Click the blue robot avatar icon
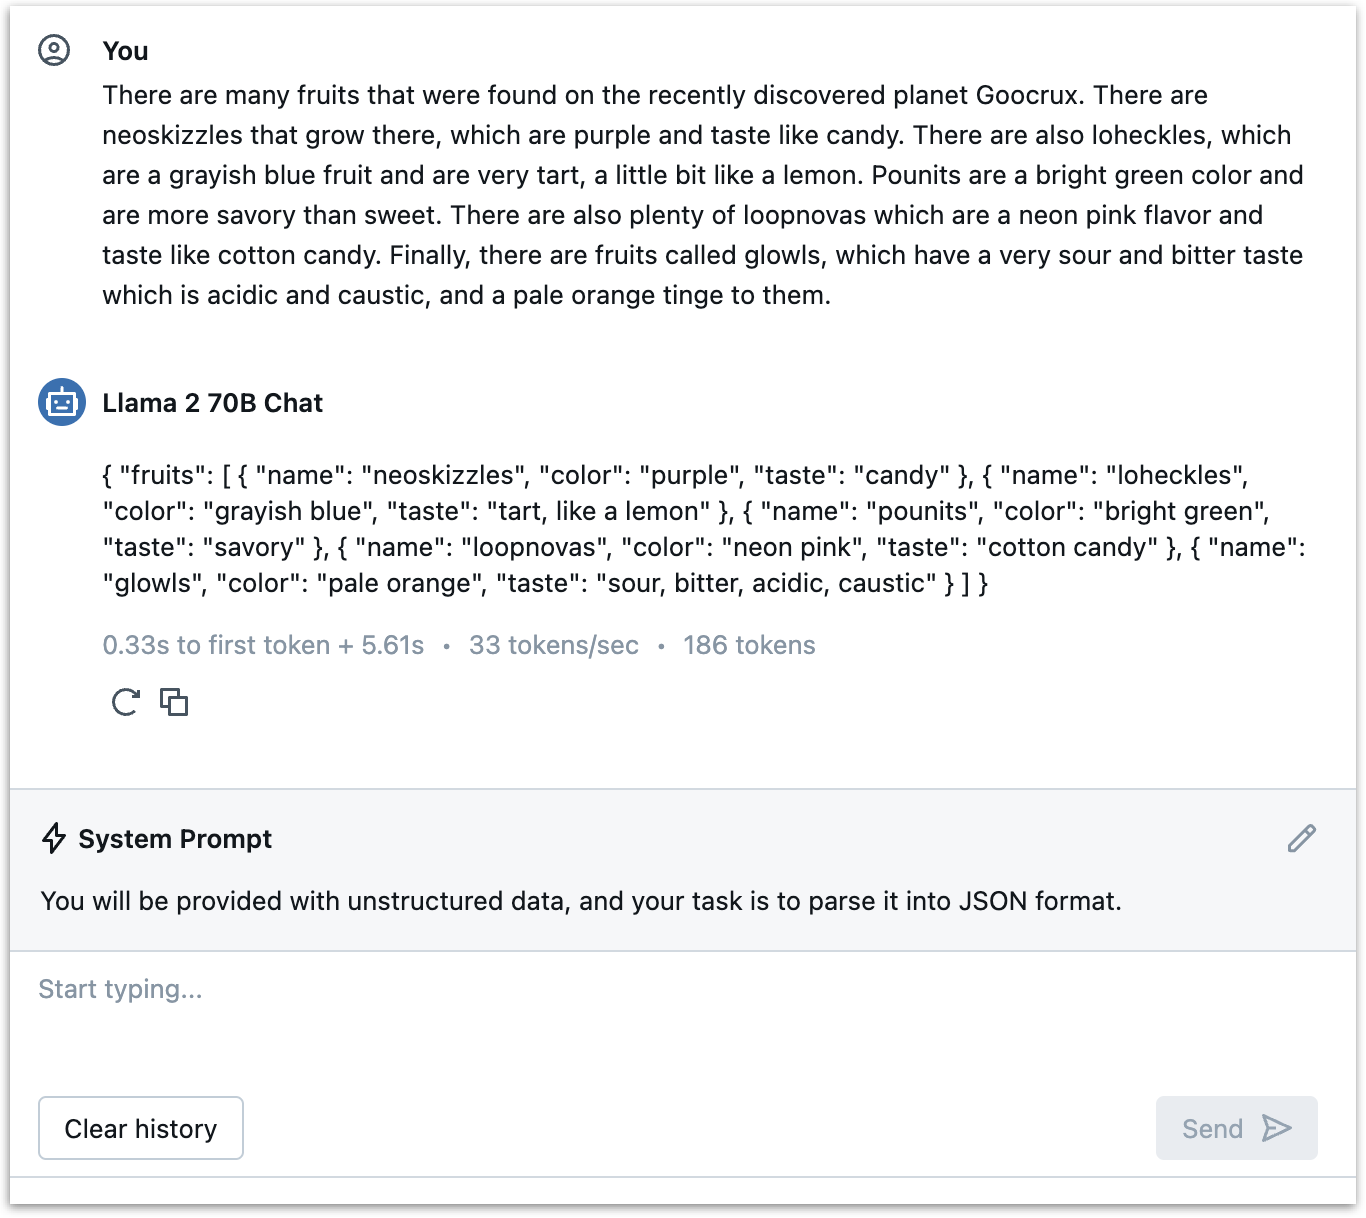The width and height of the screenshot is (1366, 1218). click(61, 402)
